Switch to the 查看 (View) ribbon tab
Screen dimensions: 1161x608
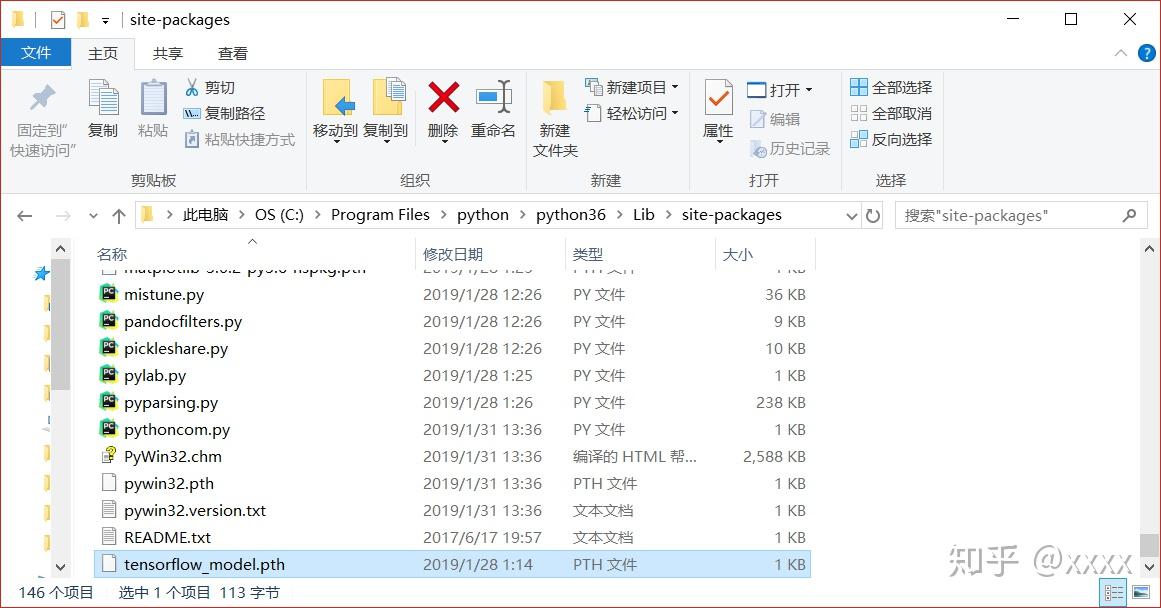tap(231, 53)
